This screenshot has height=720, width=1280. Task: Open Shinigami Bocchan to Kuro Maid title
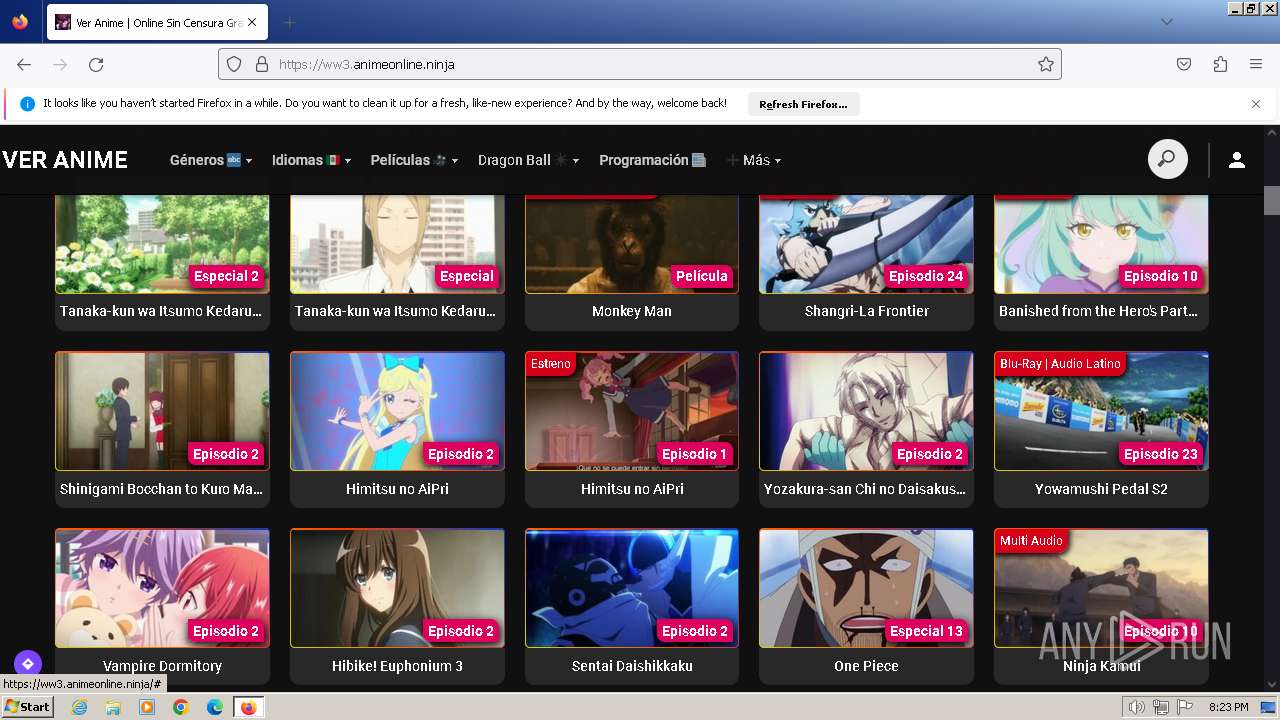[x=162, y=489]
